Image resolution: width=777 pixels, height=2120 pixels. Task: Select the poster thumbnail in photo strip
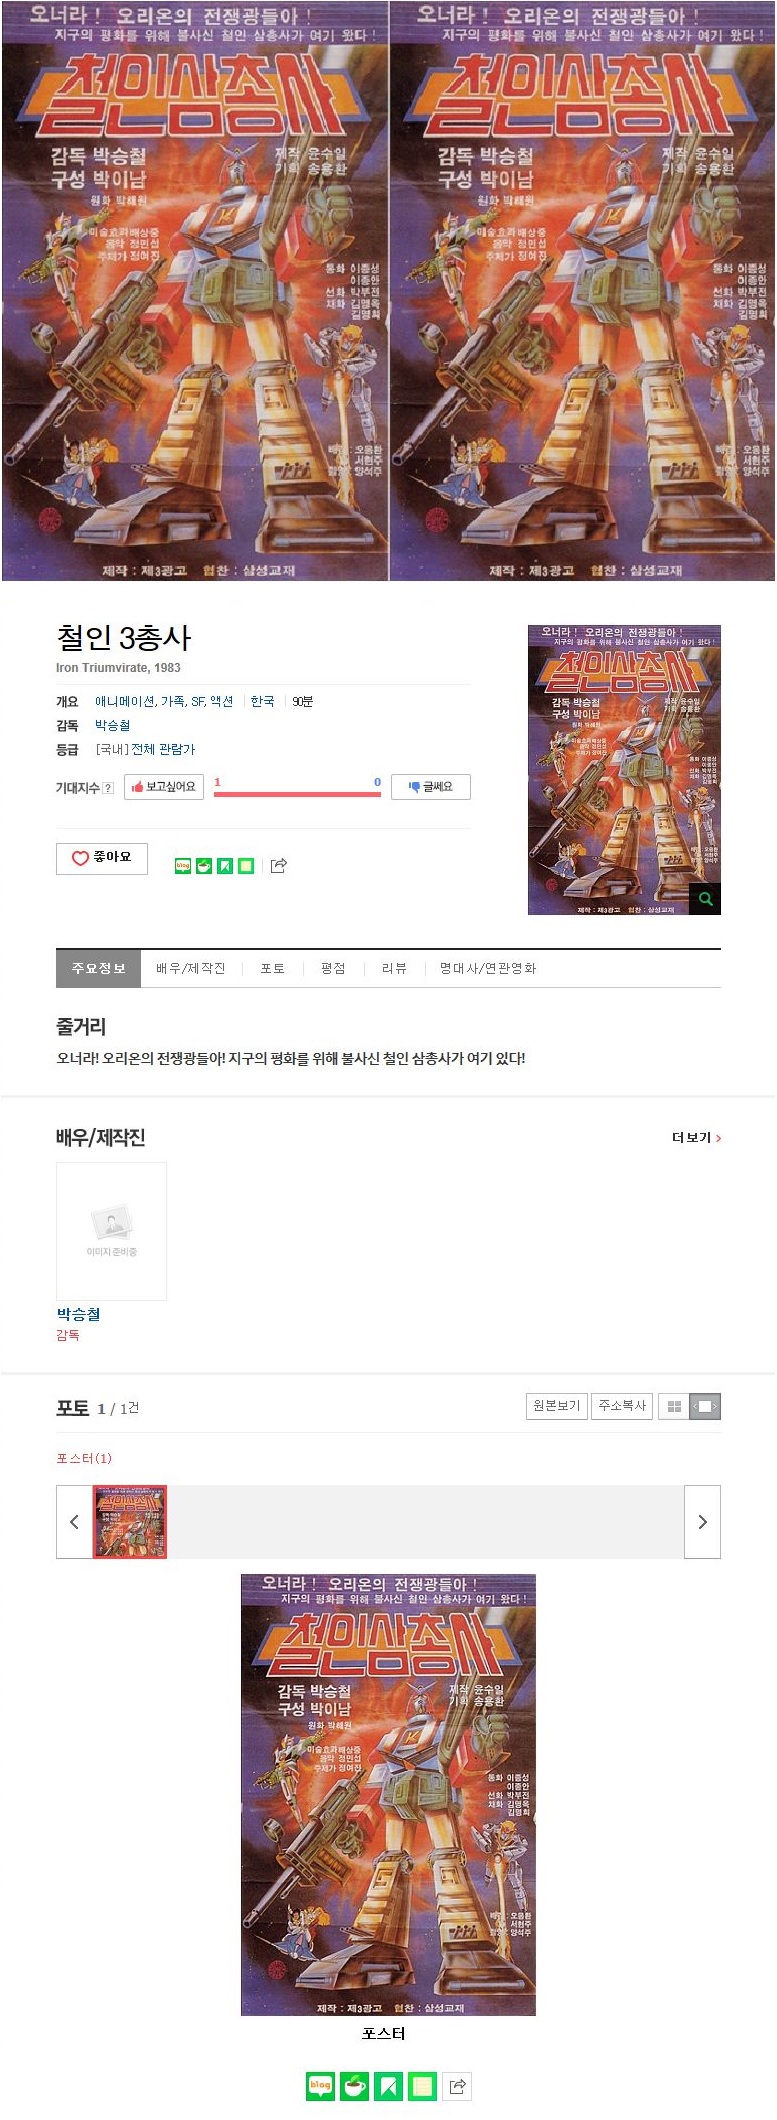[x=130, y=1522]
